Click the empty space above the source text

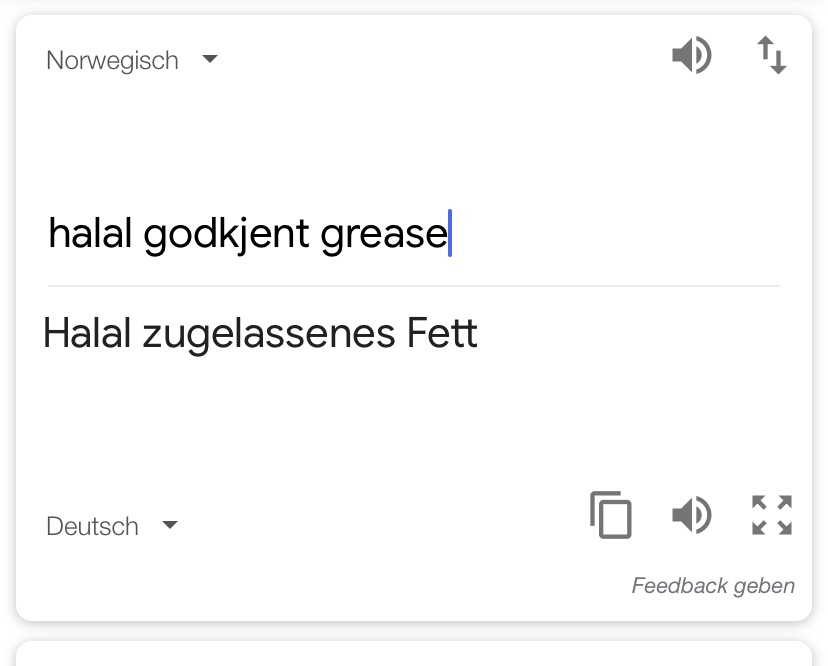[x=400, y=140]
